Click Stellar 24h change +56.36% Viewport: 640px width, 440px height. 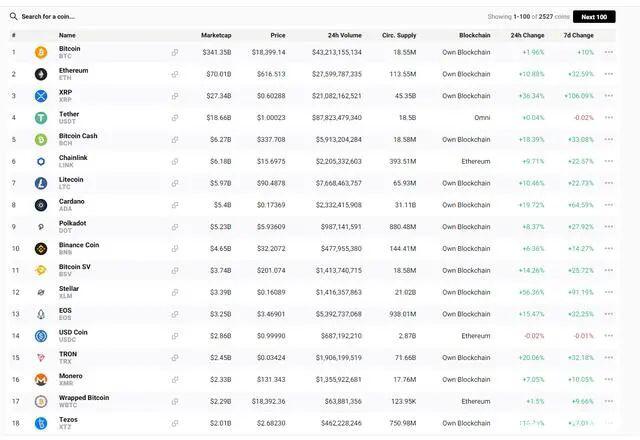(531, 292)
